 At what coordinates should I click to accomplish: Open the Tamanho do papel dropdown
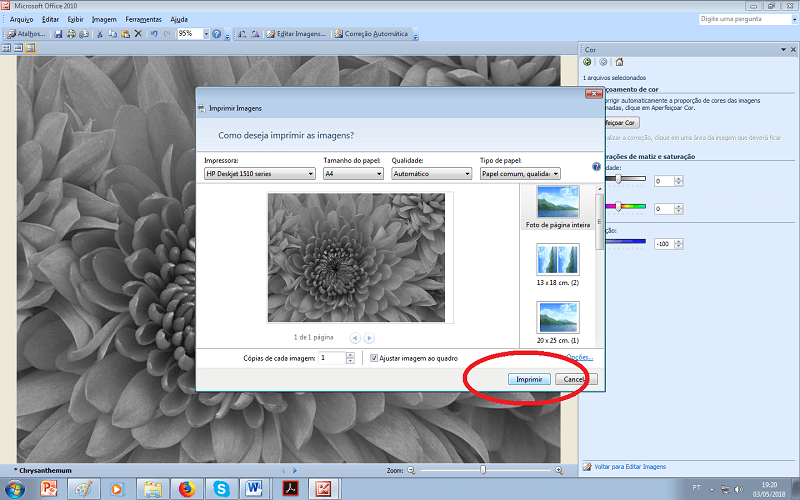(x=353, y=173)
